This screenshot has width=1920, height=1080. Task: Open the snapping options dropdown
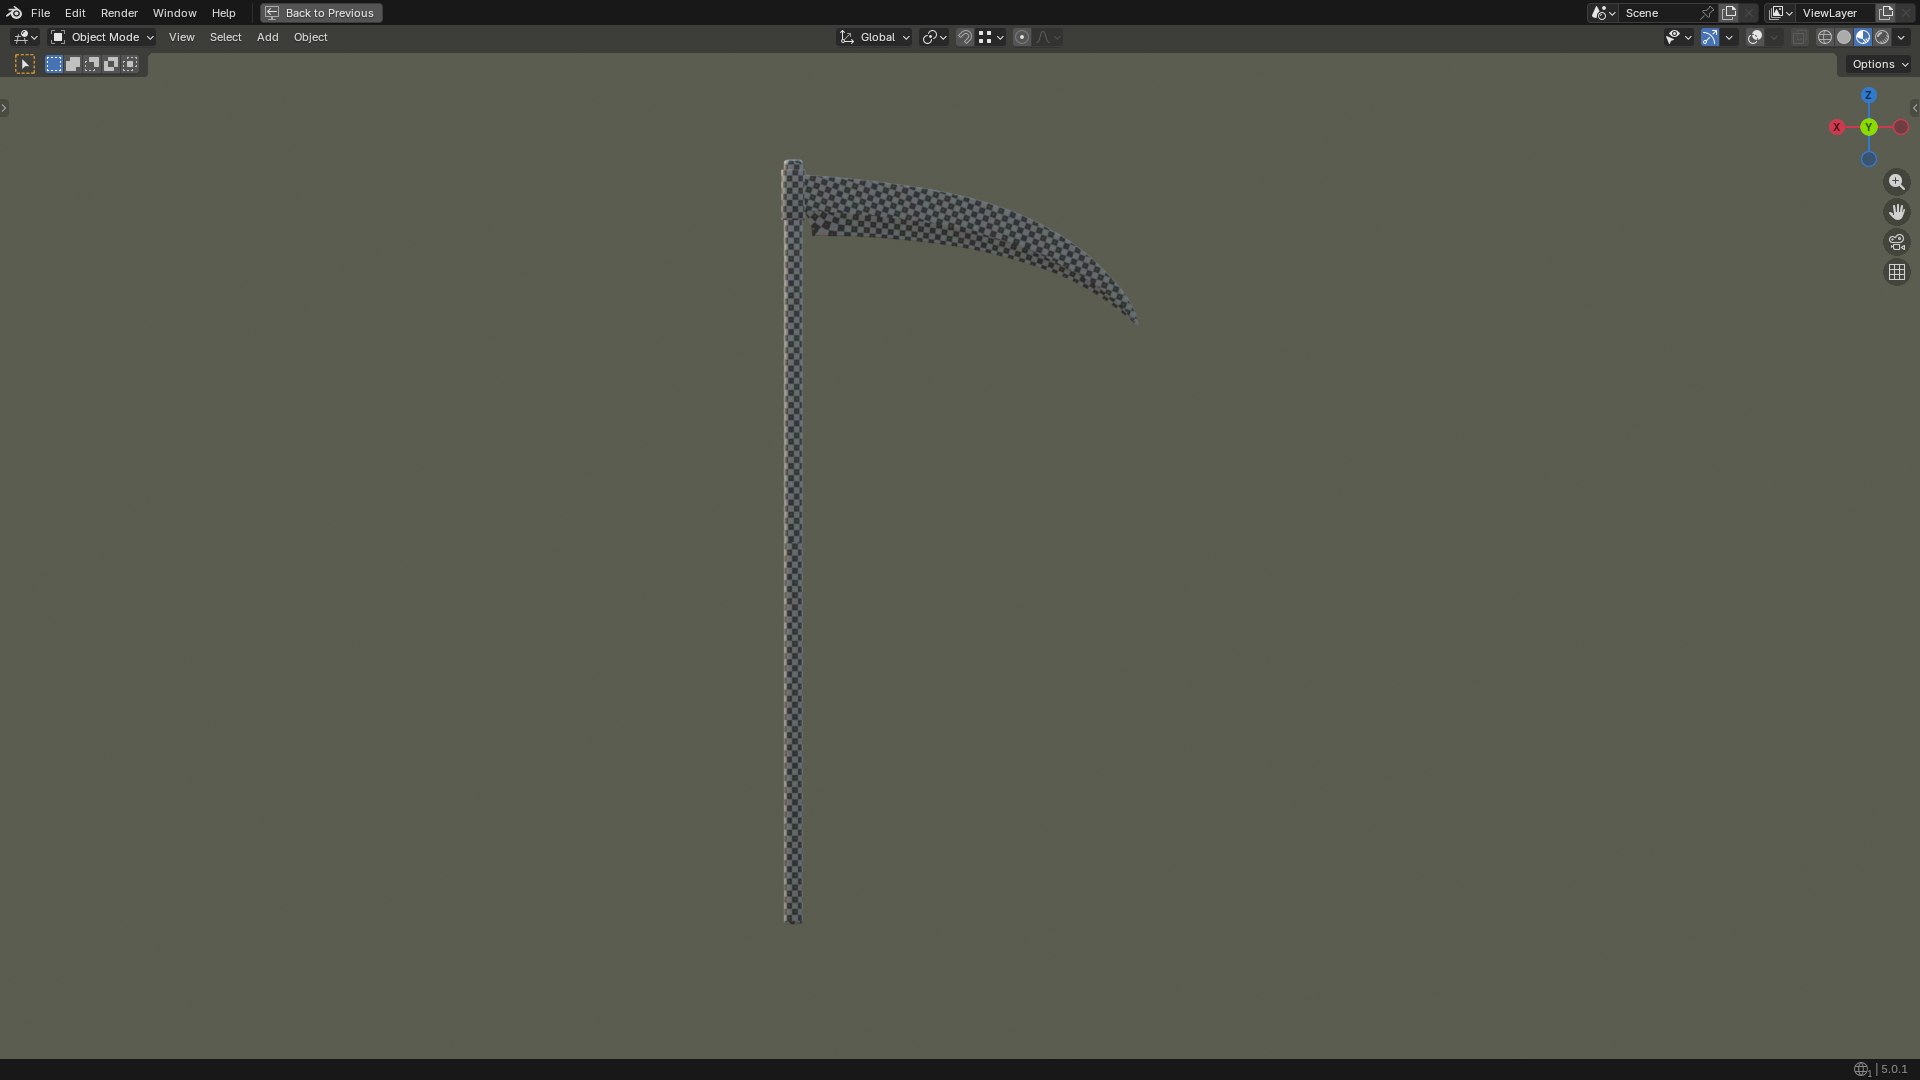click(991, 37)
